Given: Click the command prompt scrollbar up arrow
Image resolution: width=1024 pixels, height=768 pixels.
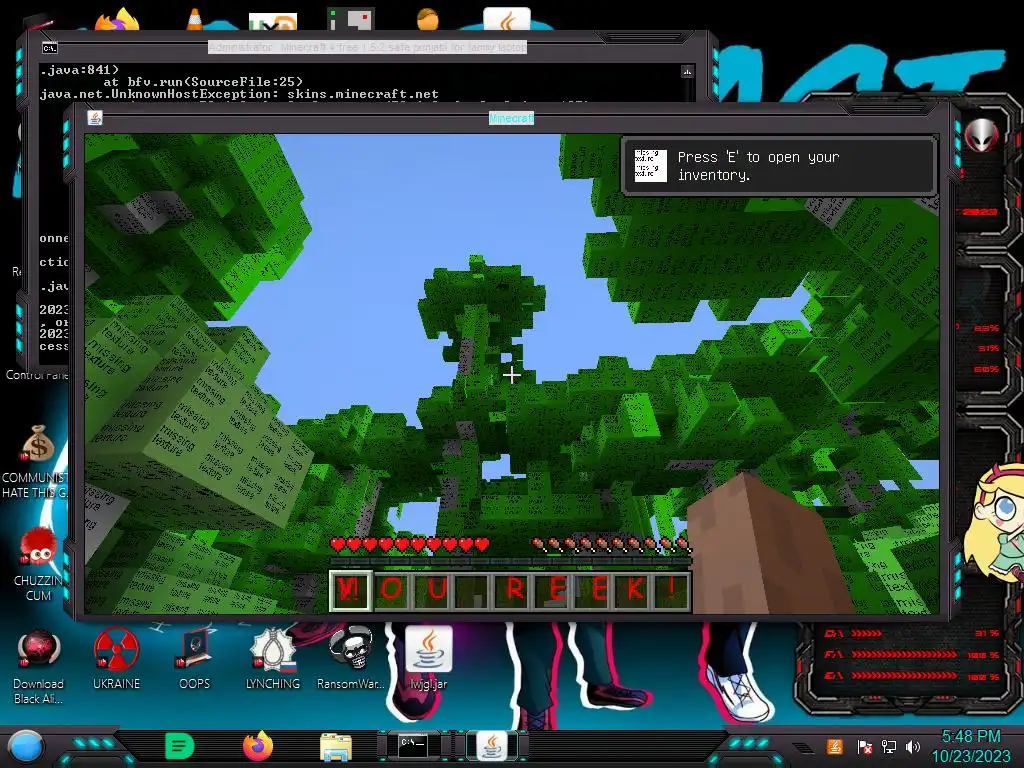Looking at the screenshot, I should tap(687, 71).
